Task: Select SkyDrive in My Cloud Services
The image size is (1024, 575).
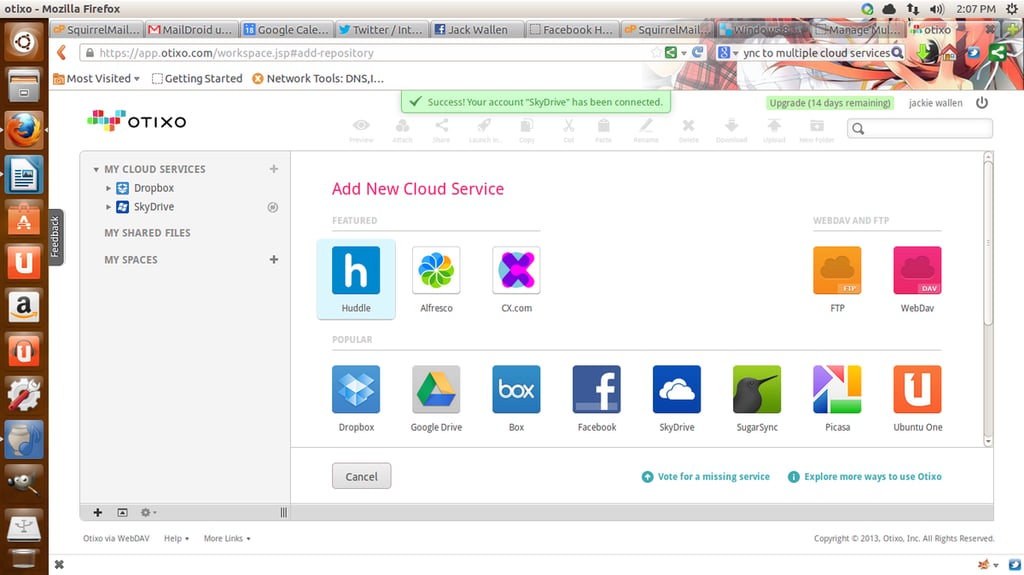Action: pos(153,207)
